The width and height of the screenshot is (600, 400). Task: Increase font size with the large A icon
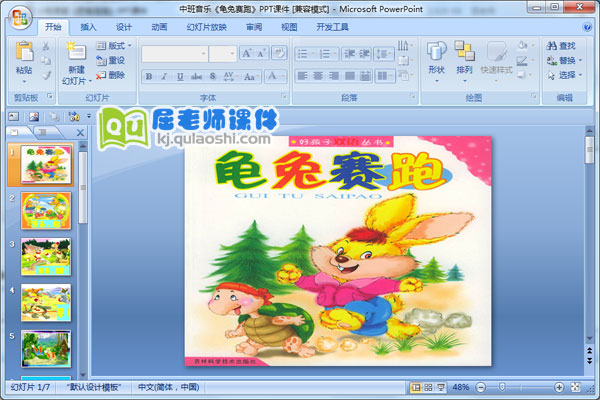pos(246,53)
